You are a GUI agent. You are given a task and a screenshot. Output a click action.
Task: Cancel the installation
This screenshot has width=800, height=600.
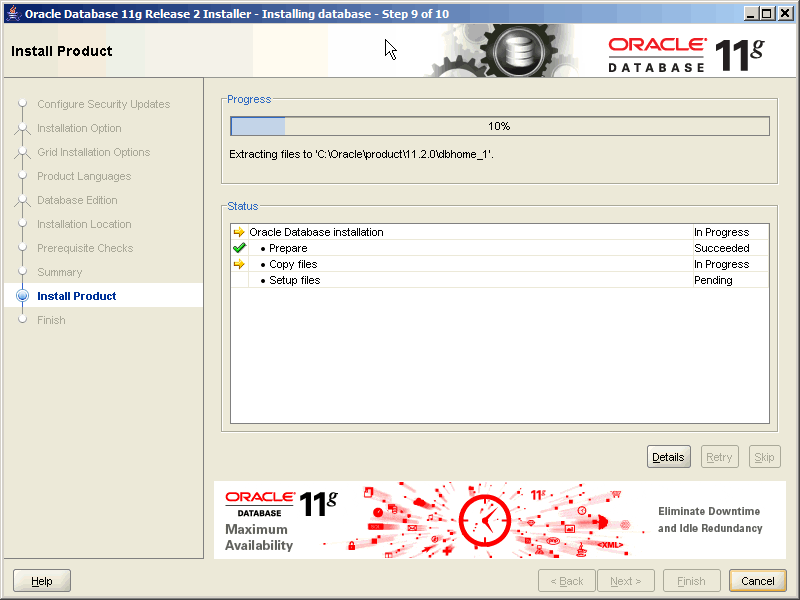[x=758, y=581]
